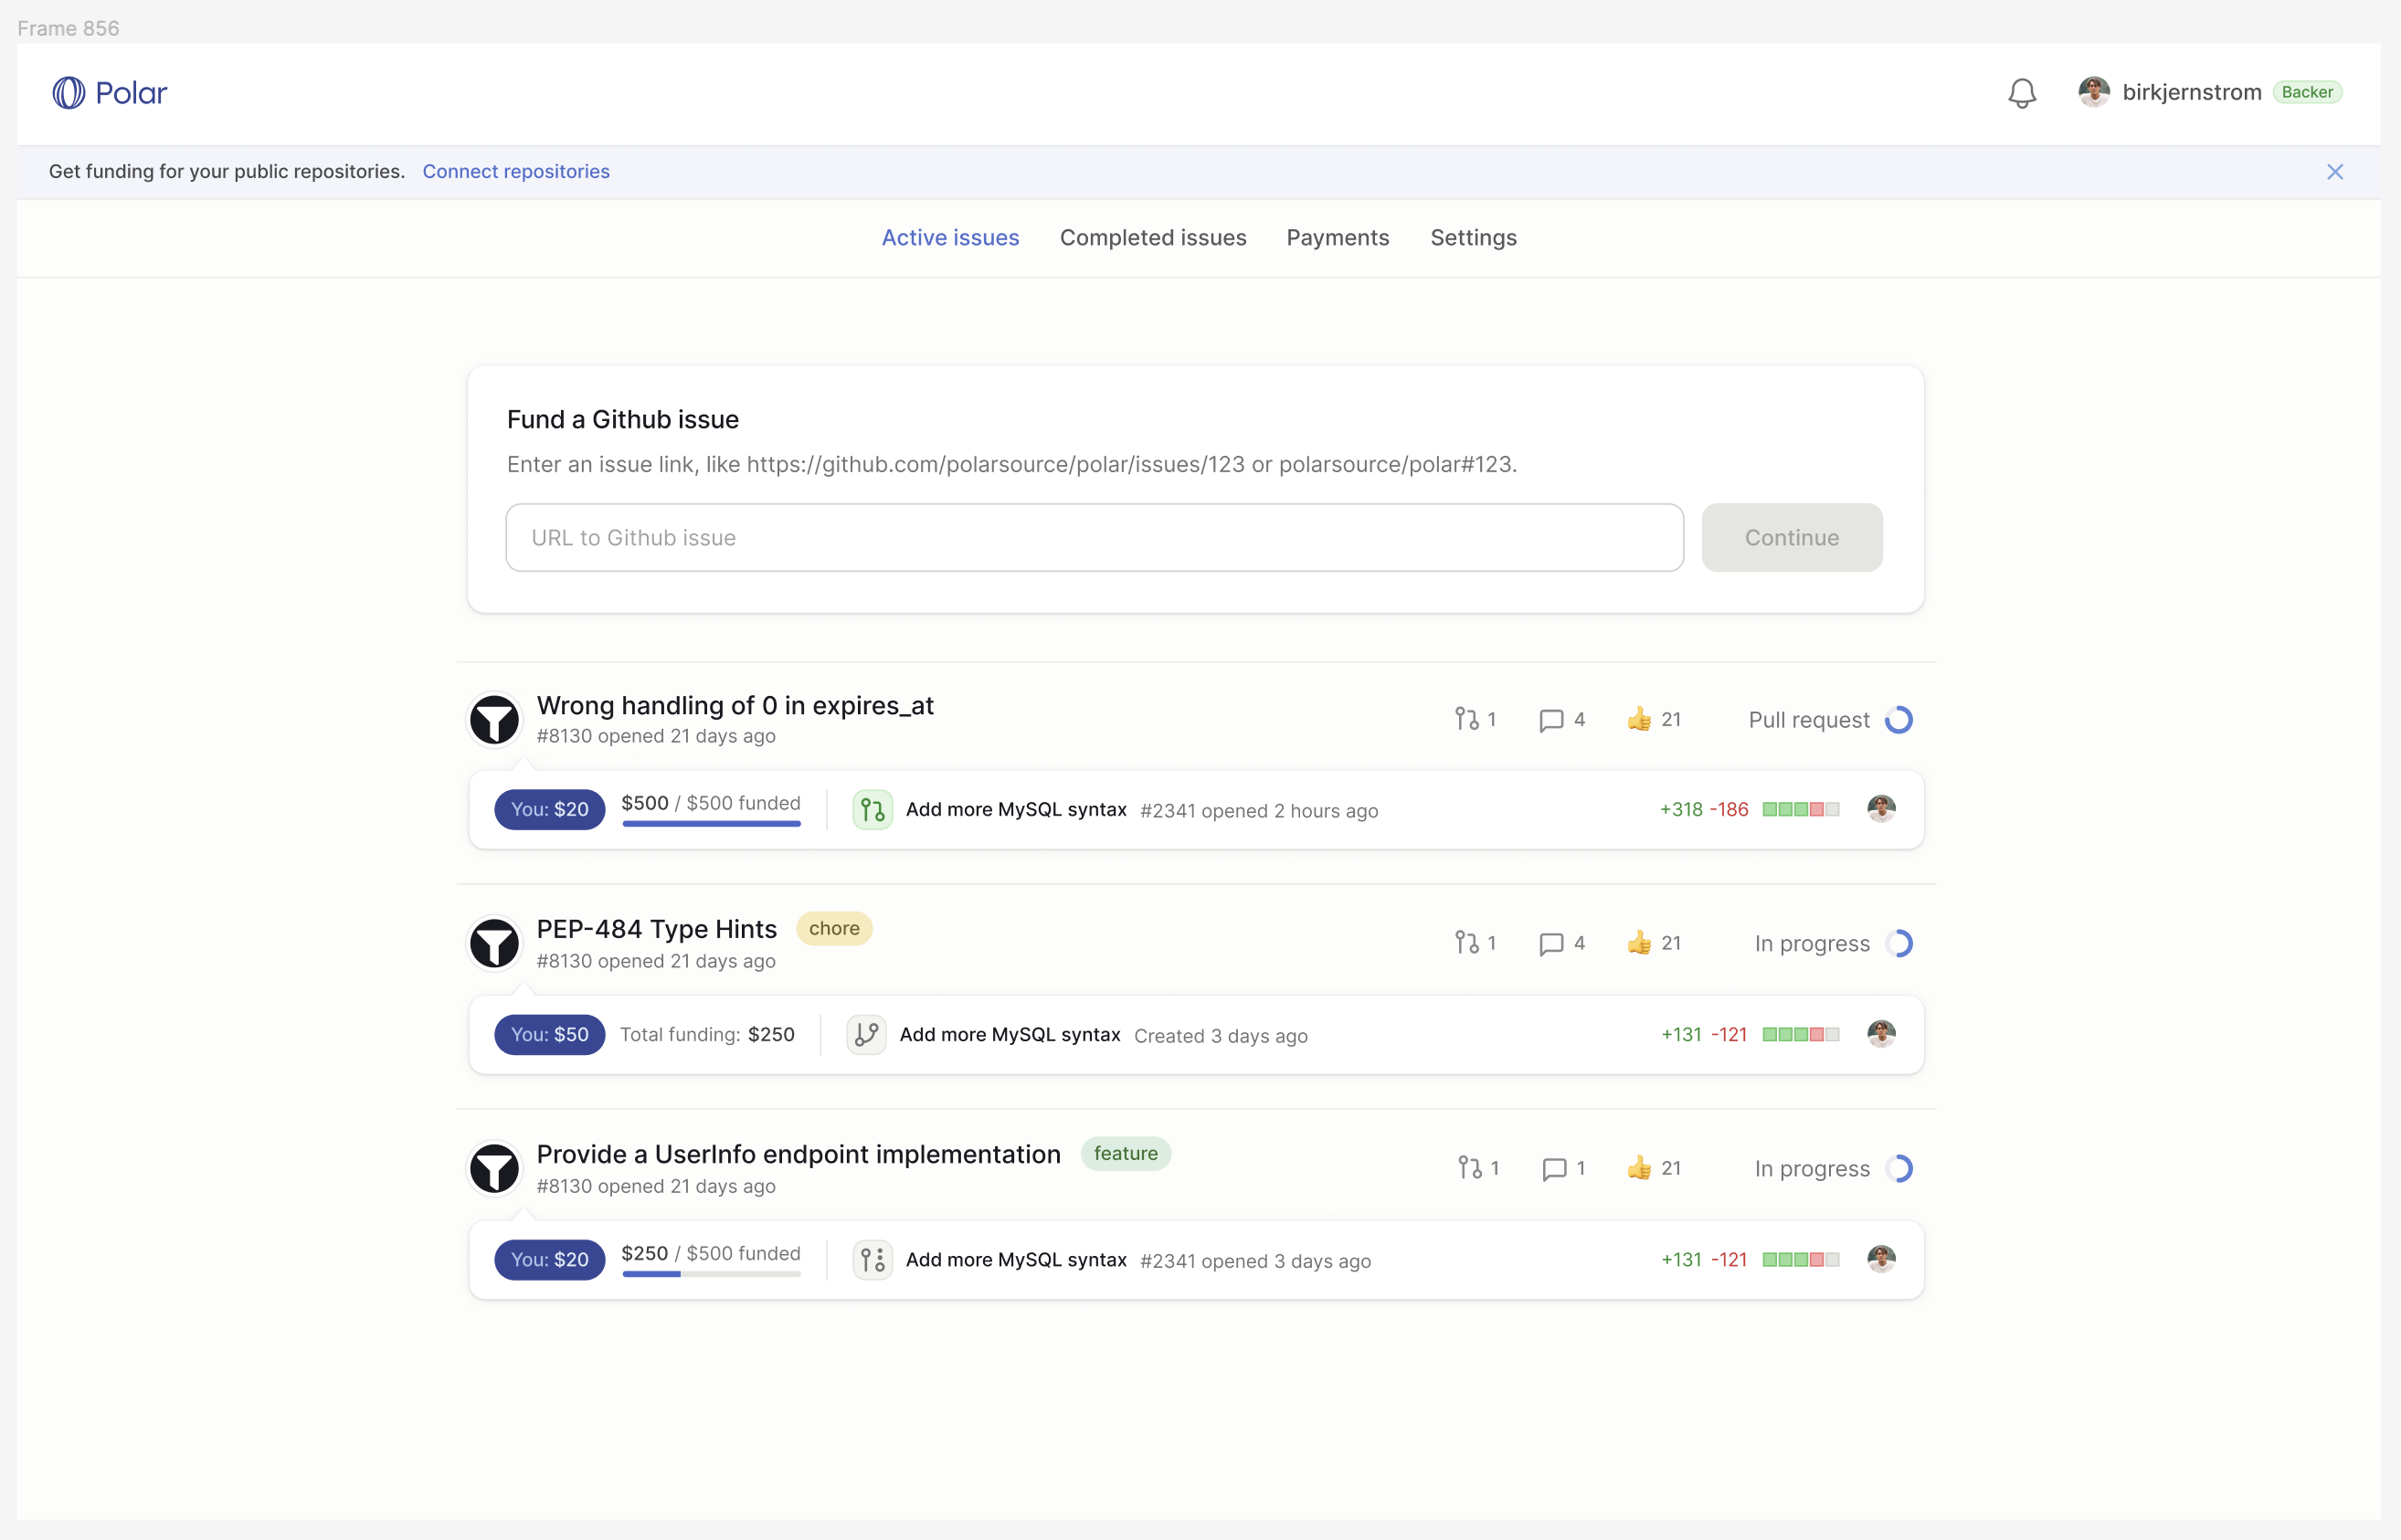Click the repository avatar beside PEP-484 Type Hints
Image resolution: width=2401 pixels, height=1540 pixels.
494,942
